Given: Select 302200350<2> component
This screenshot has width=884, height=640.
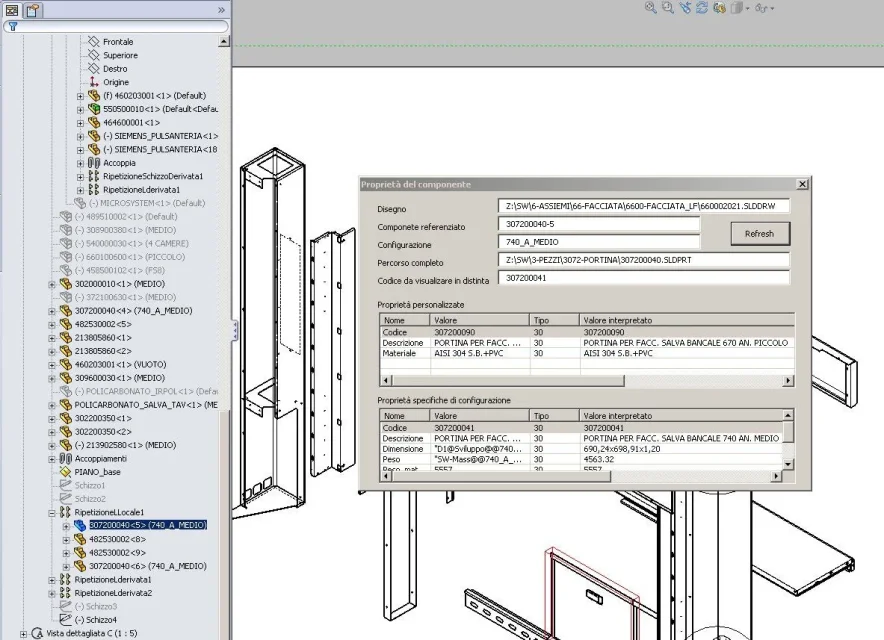Looking at the screenshot, I should click(103, 432).
